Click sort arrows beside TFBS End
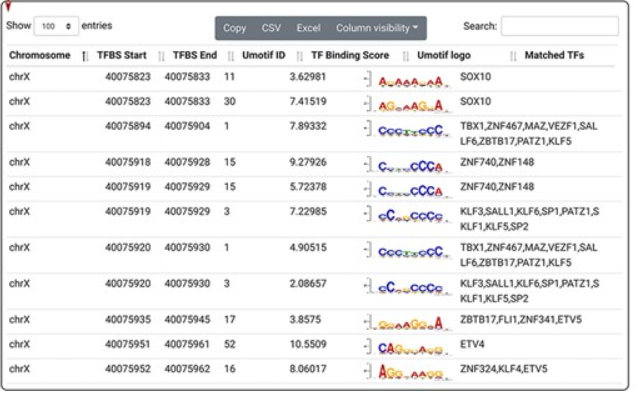 click(x=230, y=56)
